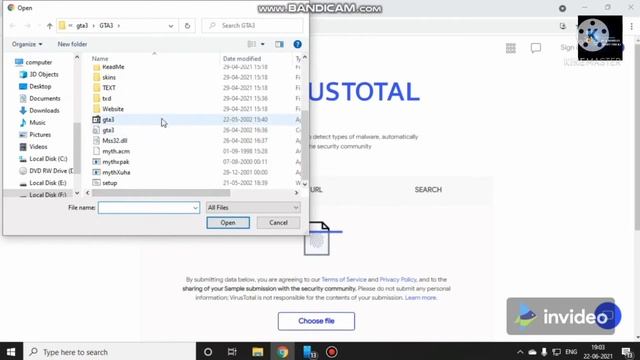Click the Cortana circle icon on taskbar
The image size is (640, 360).
[x=208, y=352]
